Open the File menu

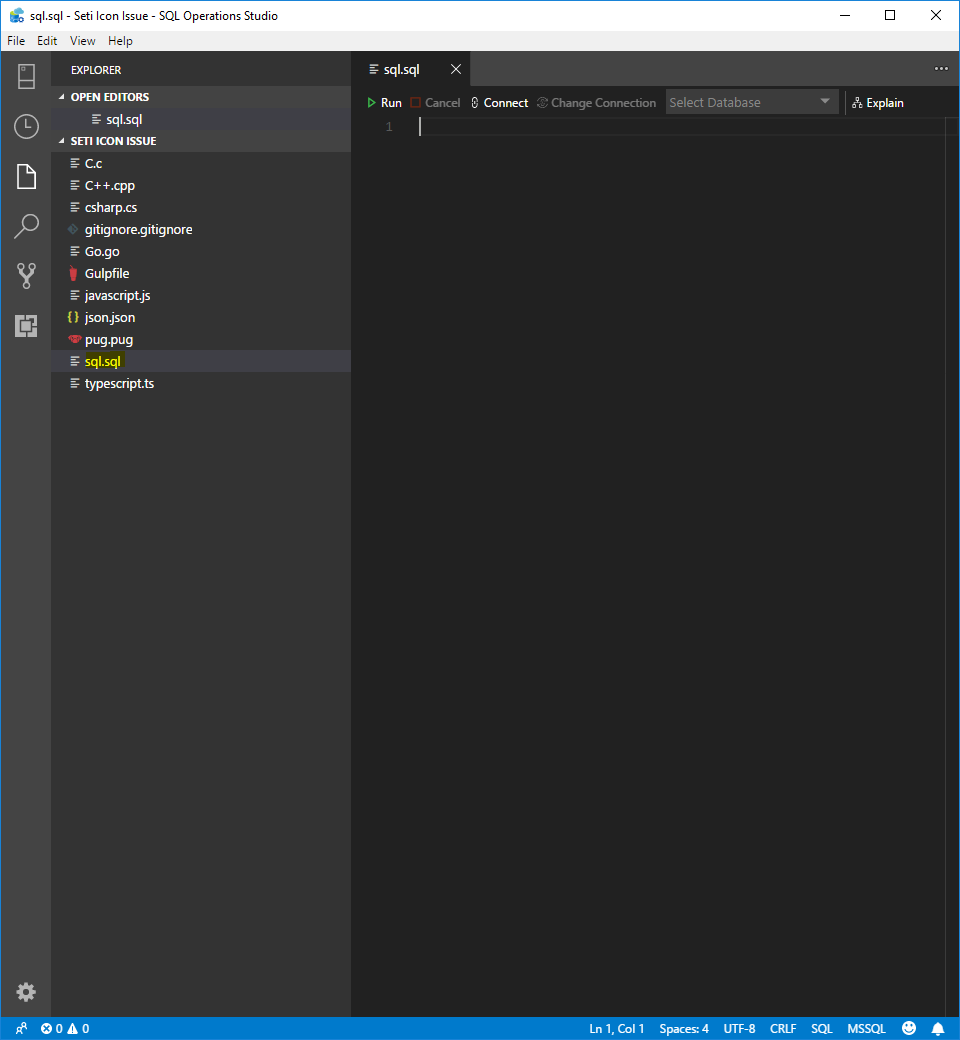point(15,41)
